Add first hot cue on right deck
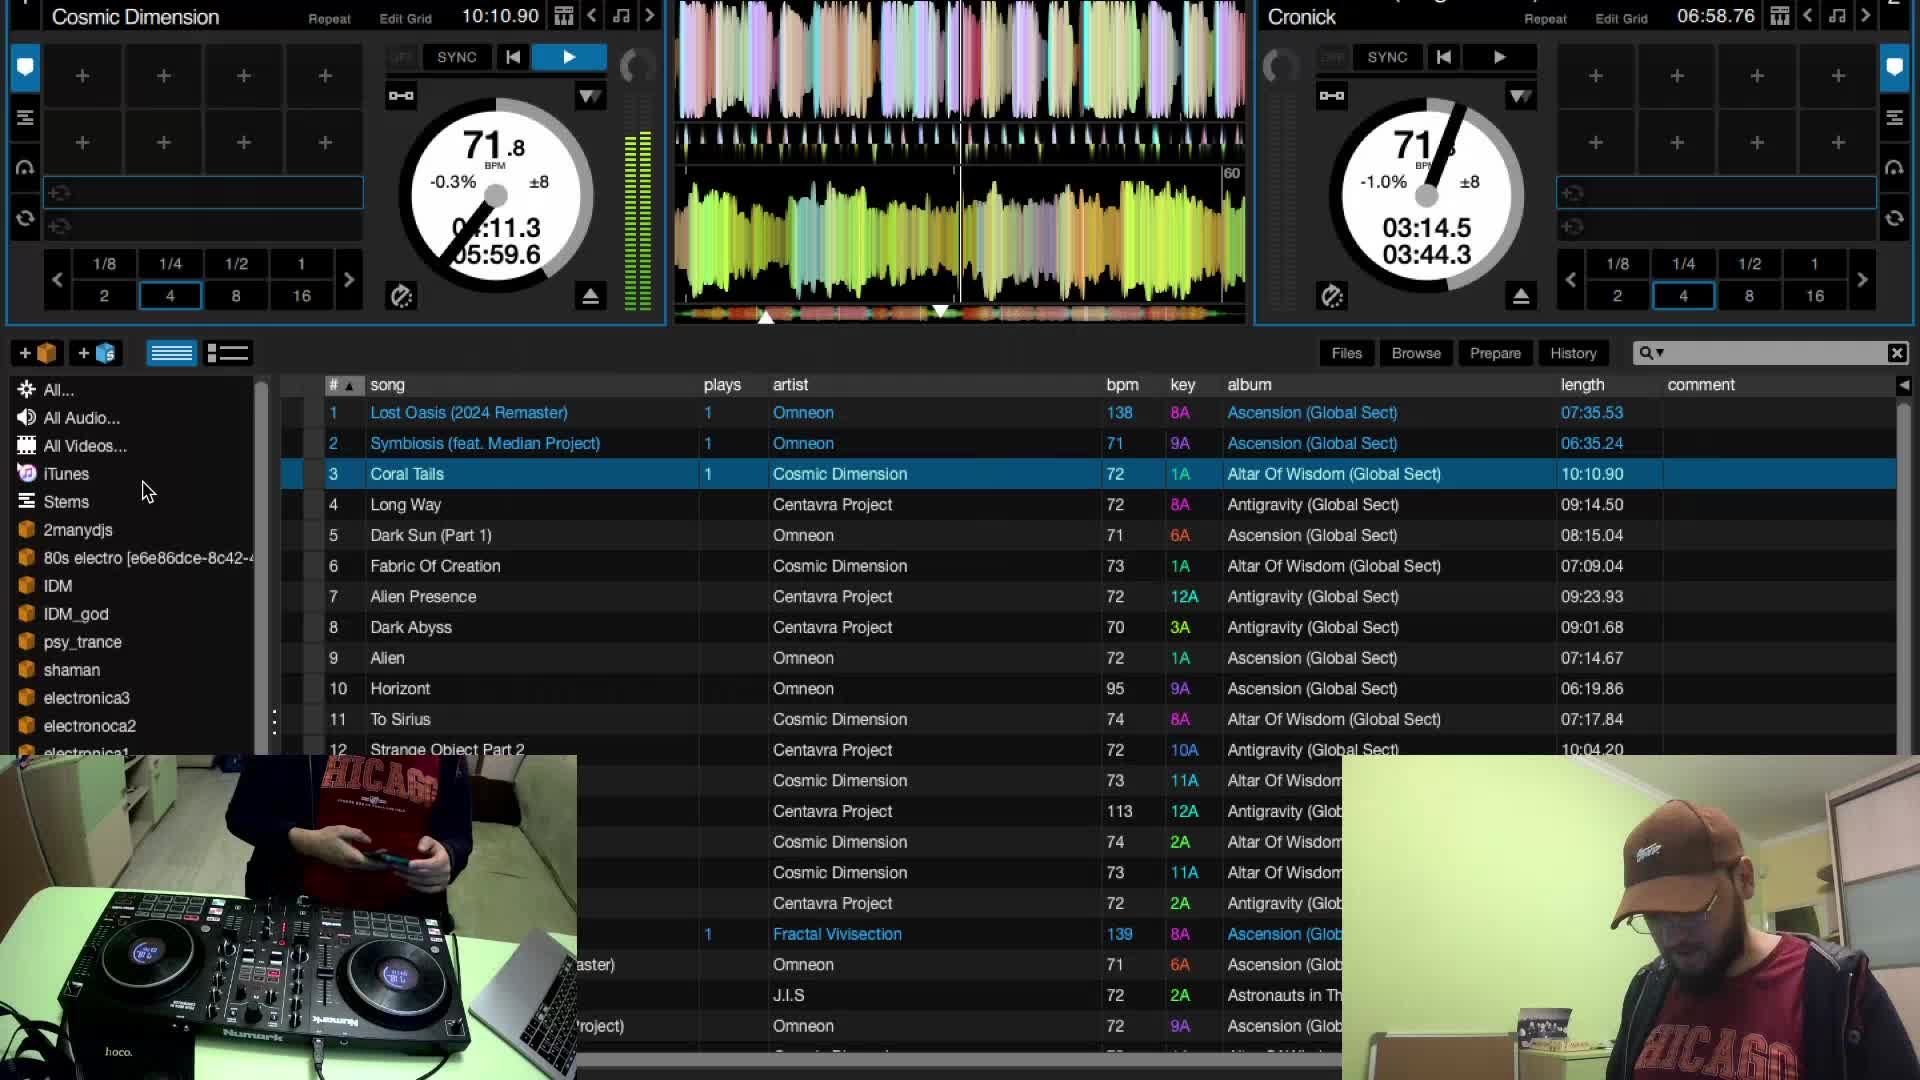The image size is (1920, 1080). (1595, 76)
